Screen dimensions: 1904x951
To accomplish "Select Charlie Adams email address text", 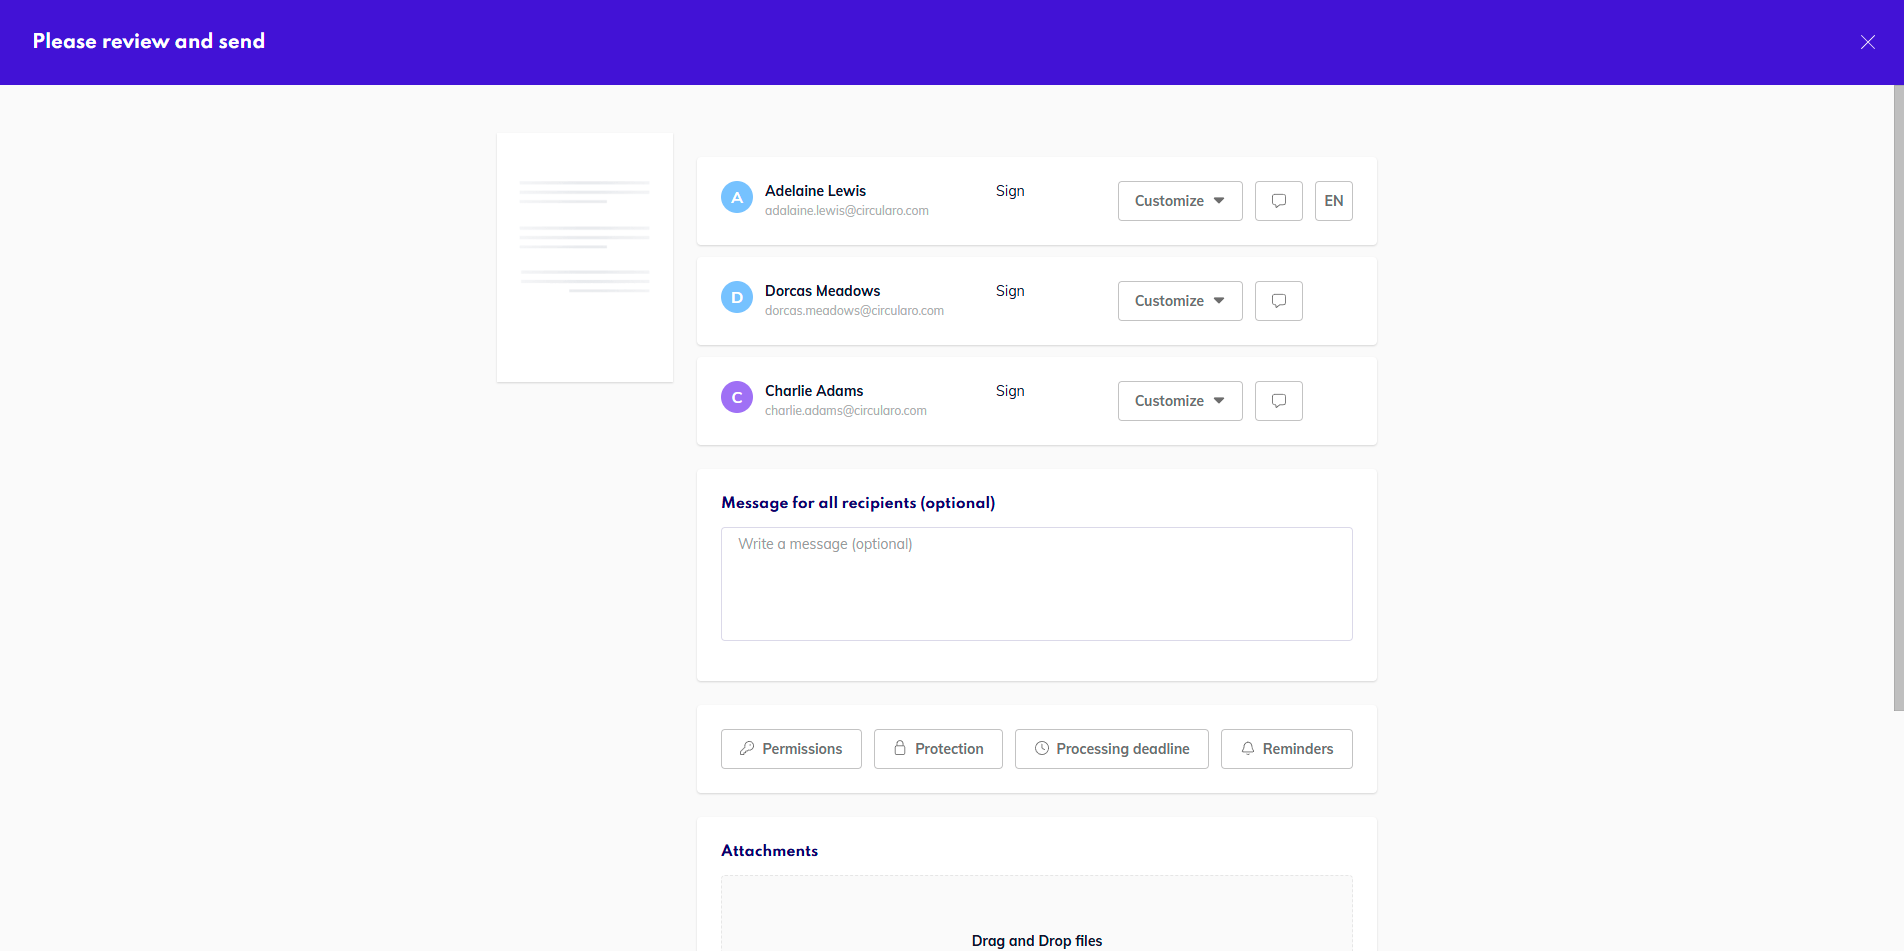I will tap(846, 411).
